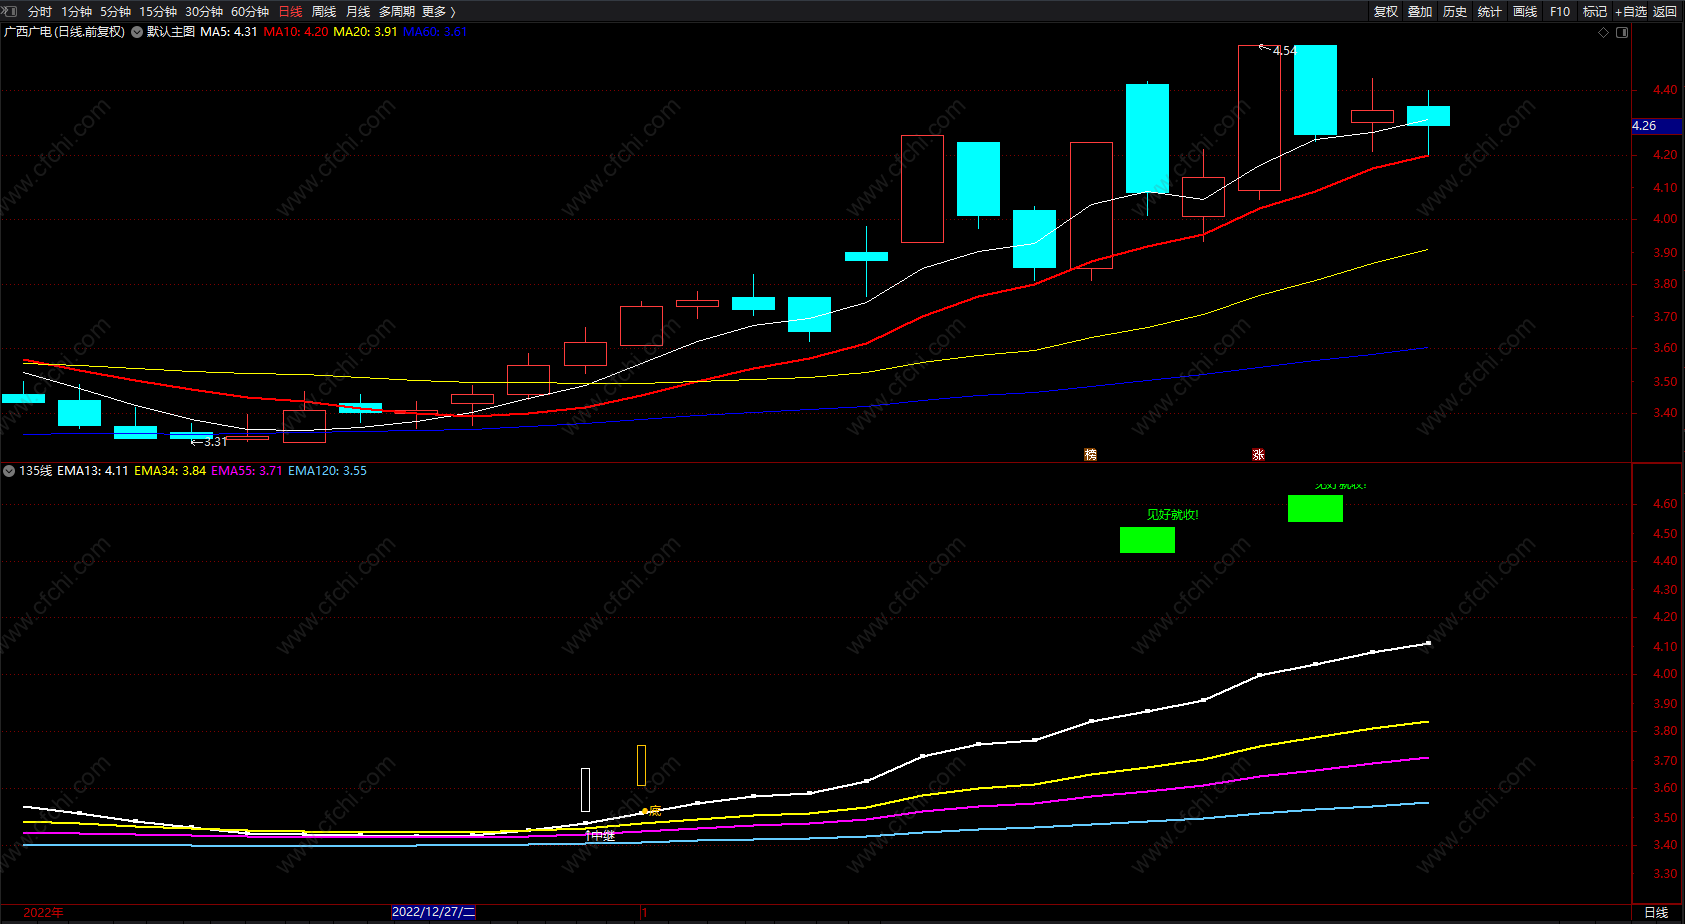
Task: Open the 历史 history button
Action: 1455,12
